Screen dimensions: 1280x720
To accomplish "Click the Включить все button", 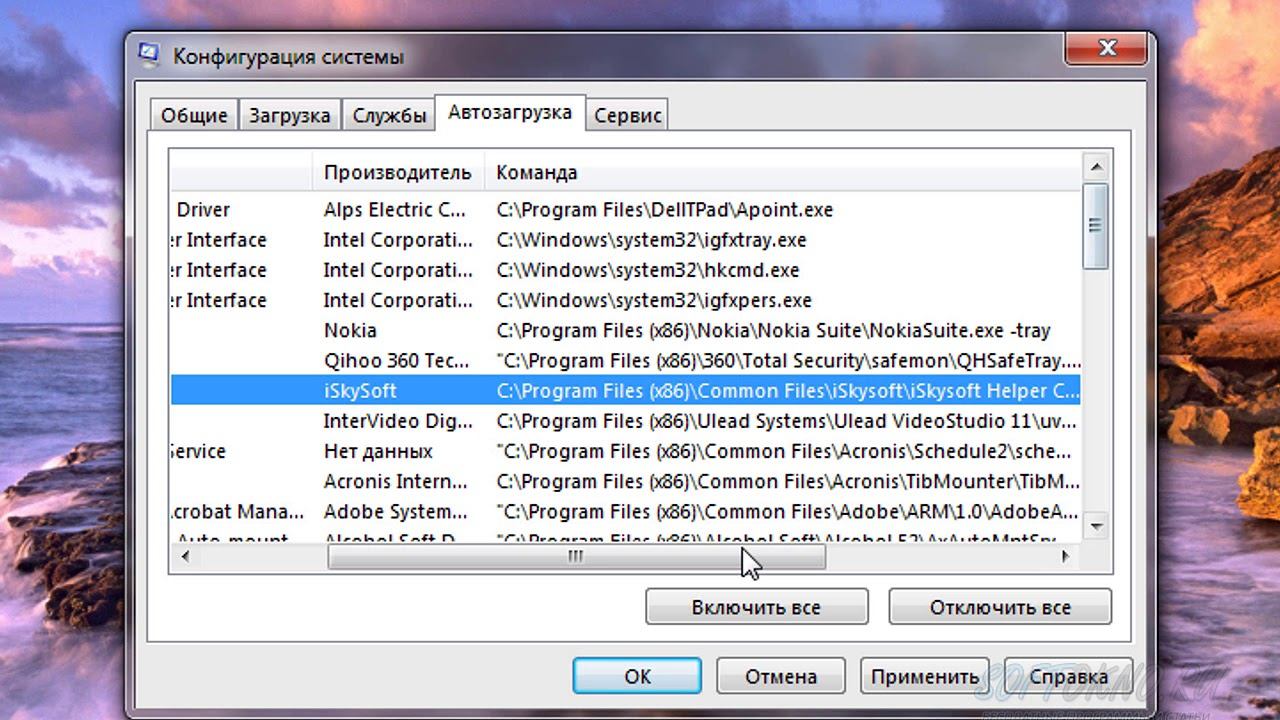I will tap(756, 607).
